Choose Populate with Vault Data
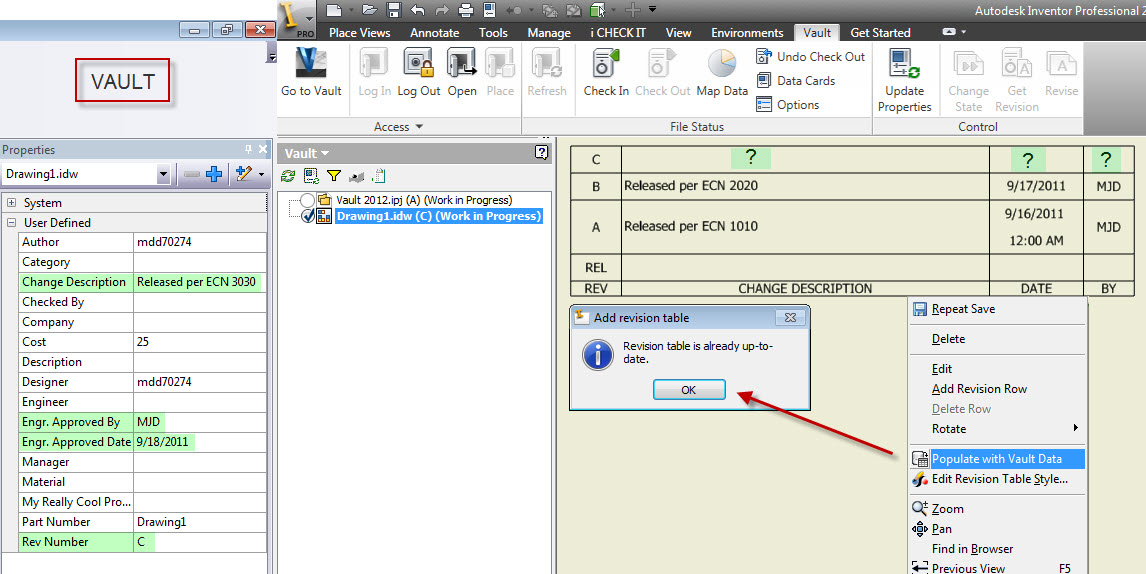The image size is (1146, 574). click(997, 459)
